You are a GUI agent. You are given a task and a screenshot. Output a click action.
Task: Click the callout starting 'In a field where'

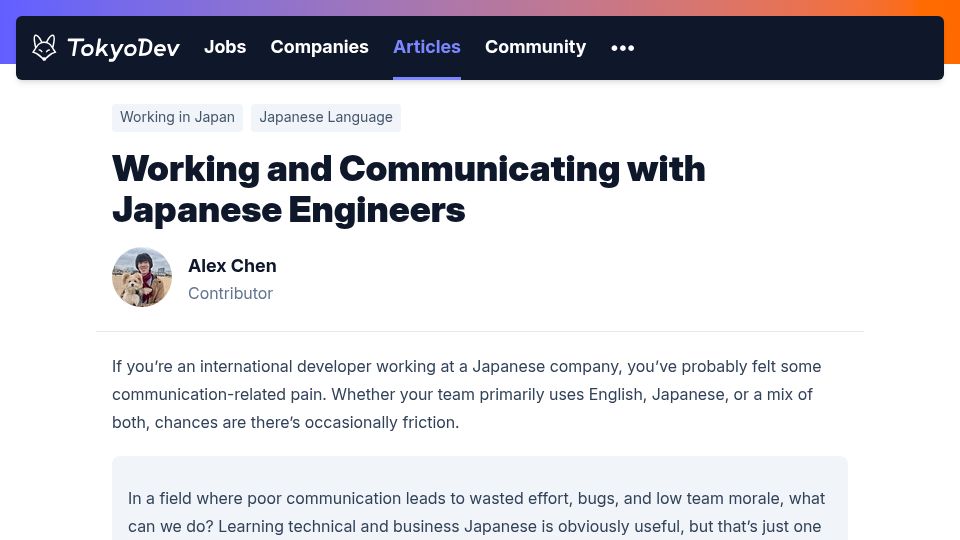click(480, 498)
